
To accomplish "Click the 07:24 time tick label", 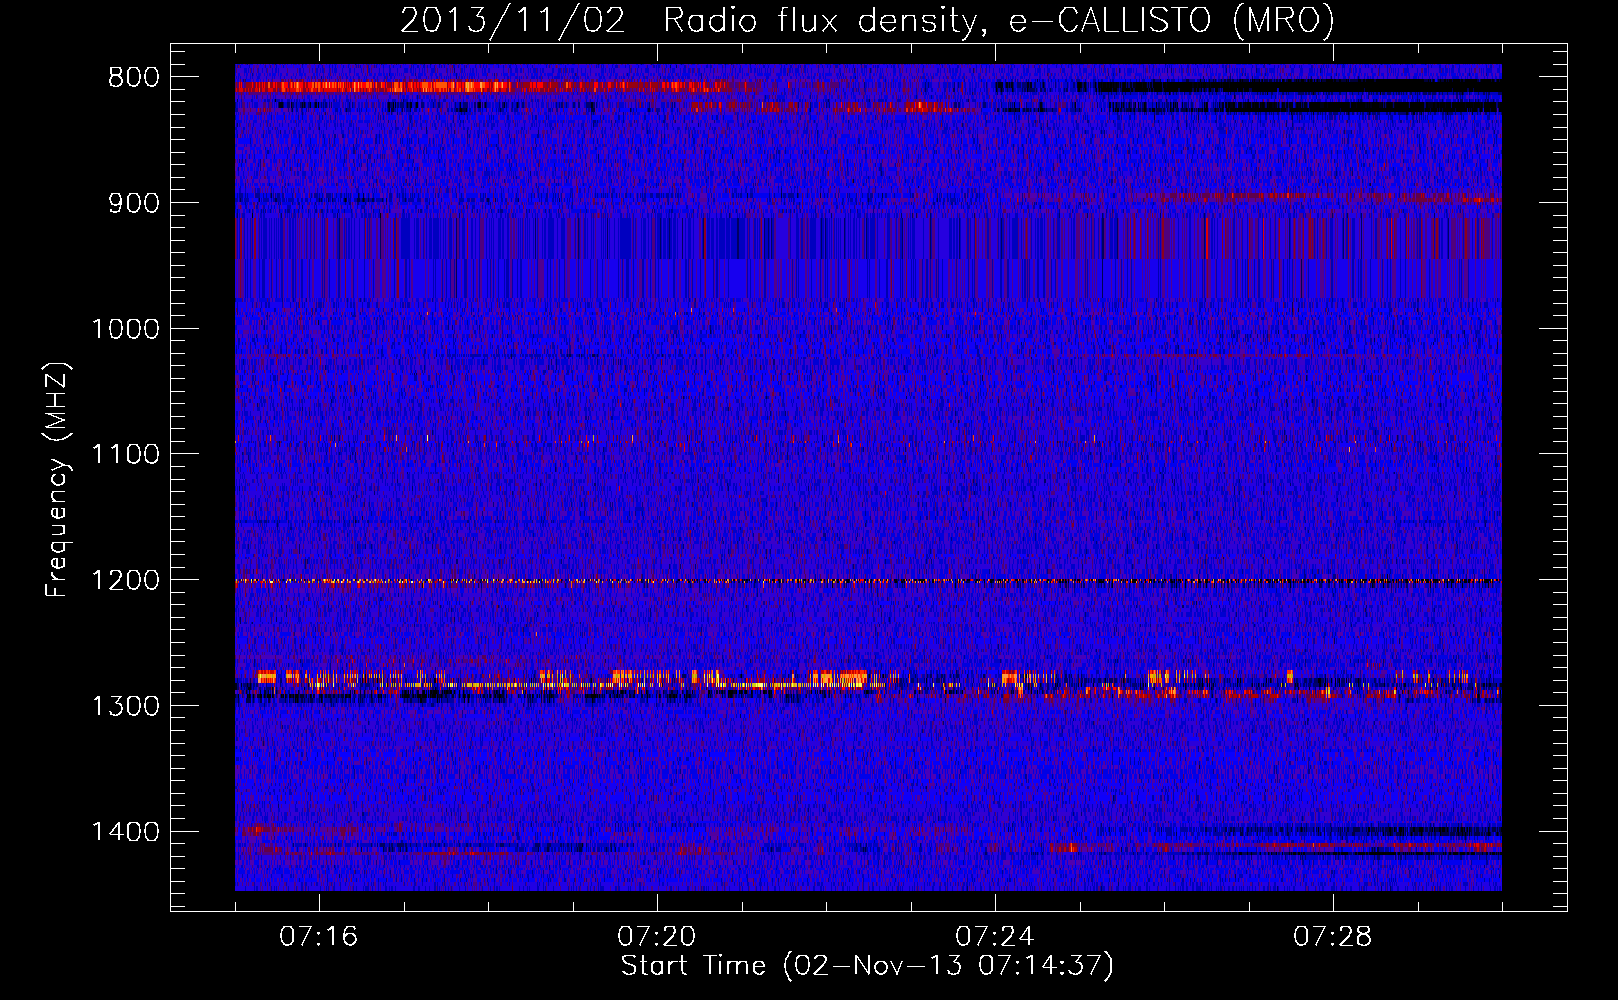I will [x=995, y=937].
